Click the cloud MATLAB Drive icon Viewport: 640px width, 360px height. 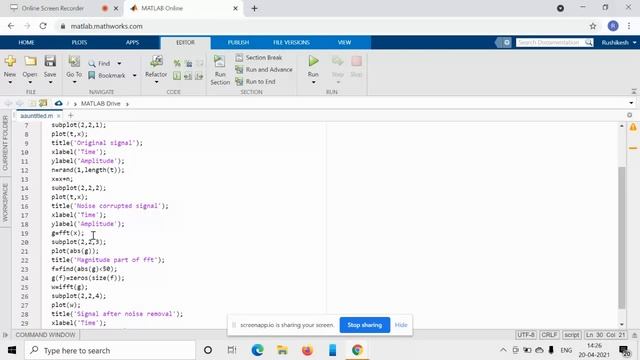(58, 103)
